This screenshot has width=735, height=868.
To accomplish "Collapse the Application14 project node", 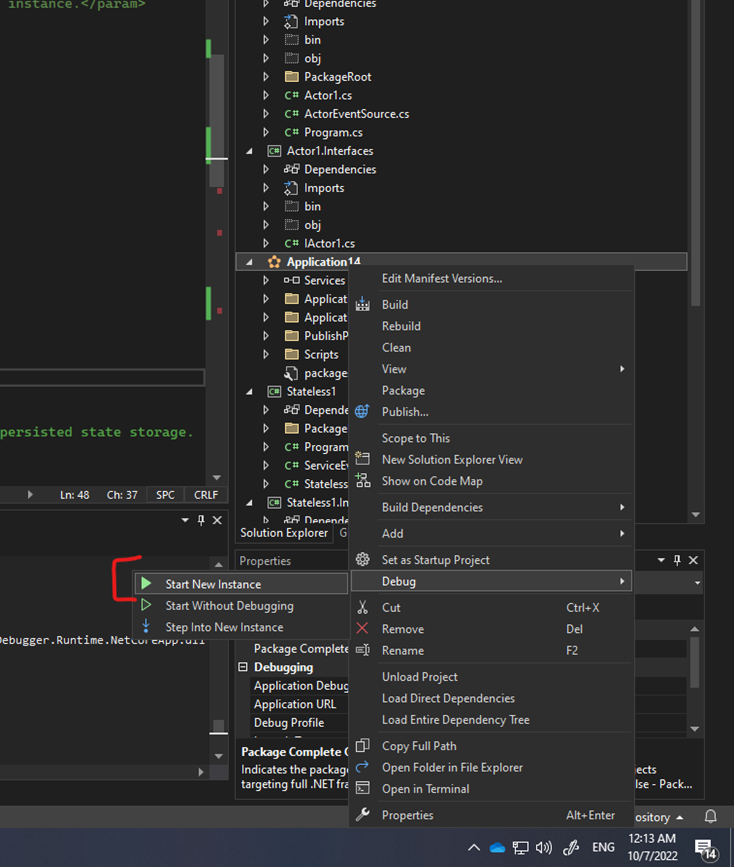I will click(x=249, y=262).
